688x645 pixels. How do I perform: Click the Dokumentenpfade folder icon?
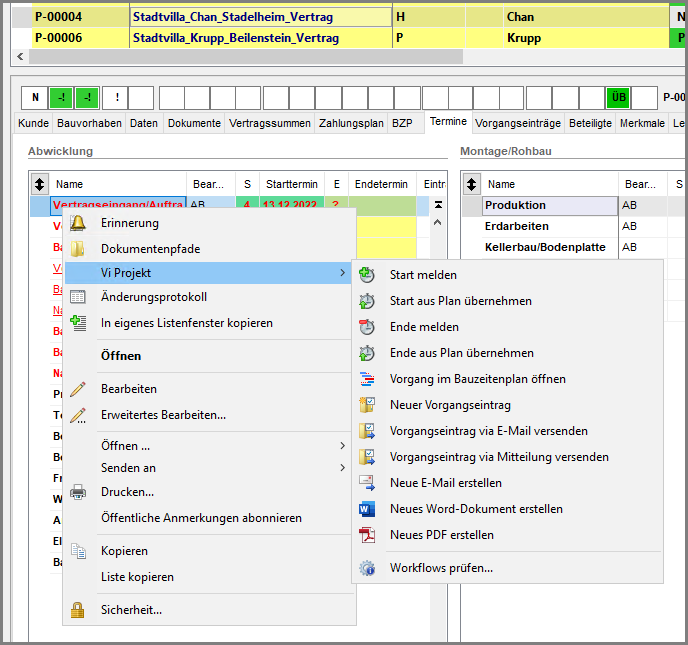click(x=78, y=249)
